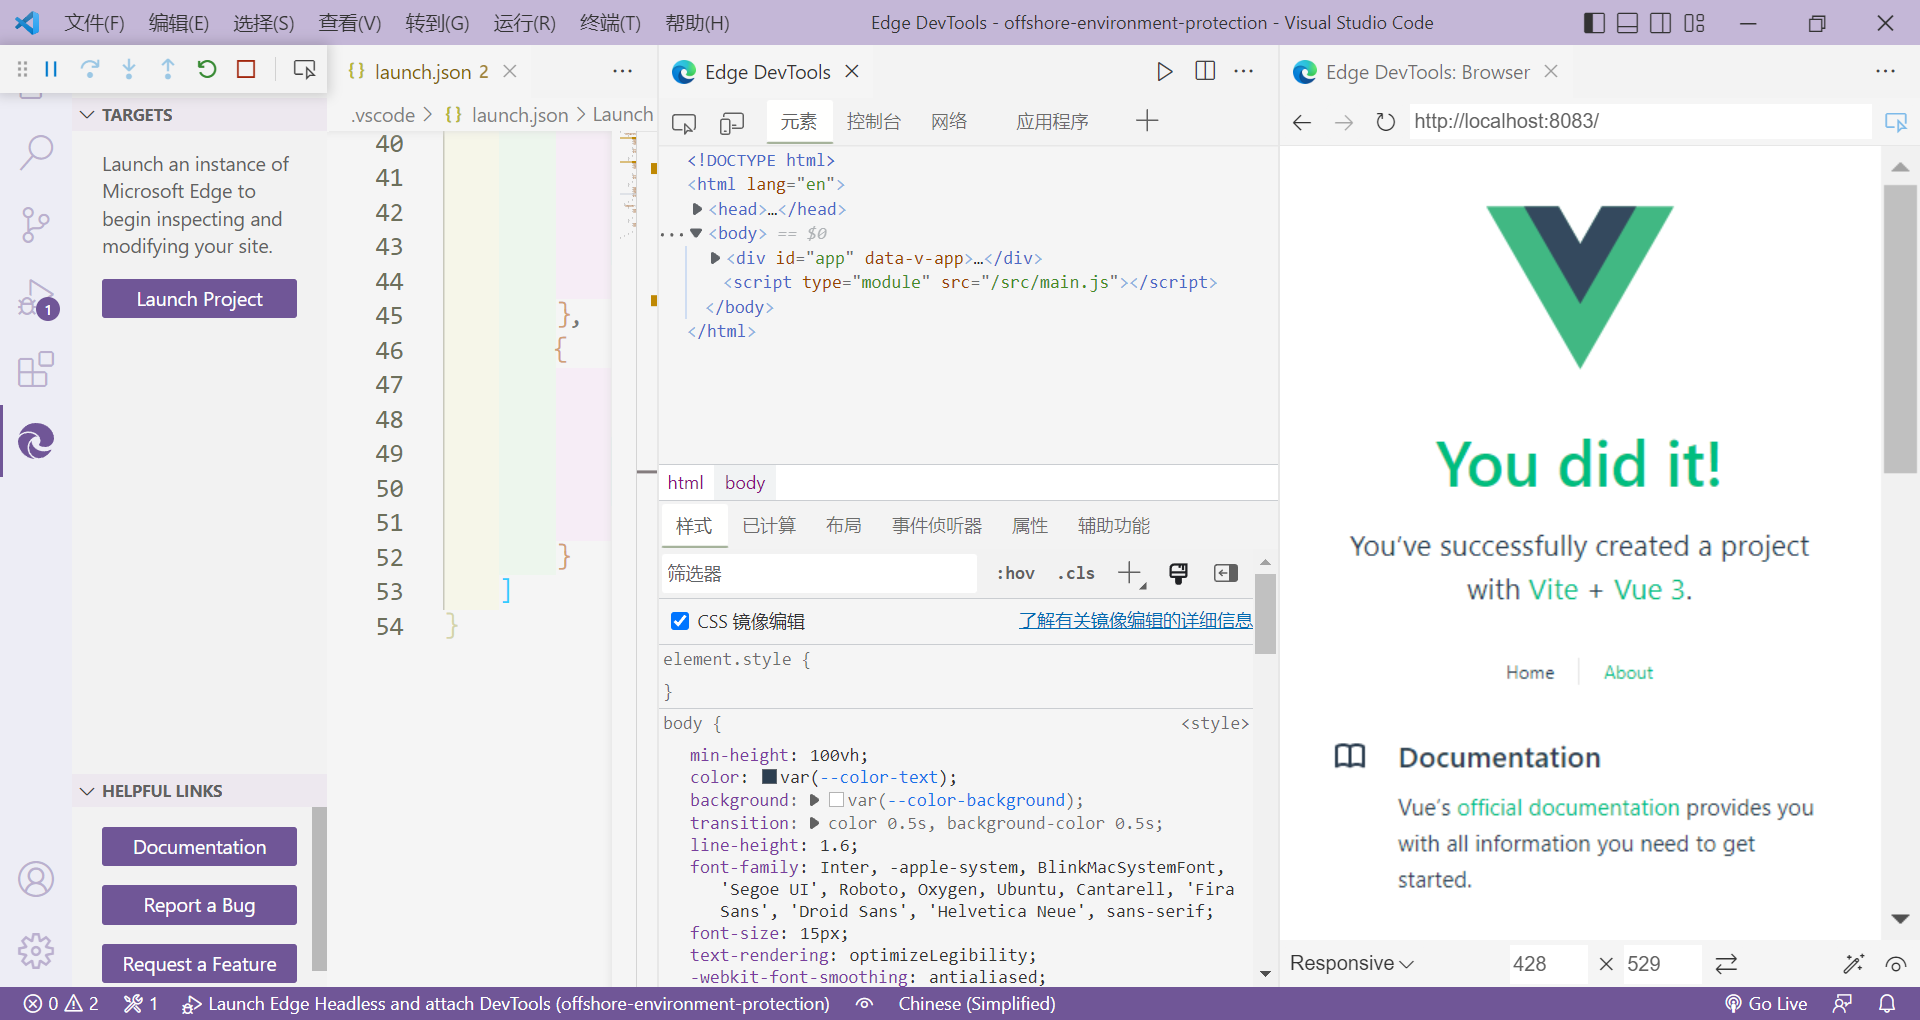Reload the localhost browser page

click(1385, 122)
